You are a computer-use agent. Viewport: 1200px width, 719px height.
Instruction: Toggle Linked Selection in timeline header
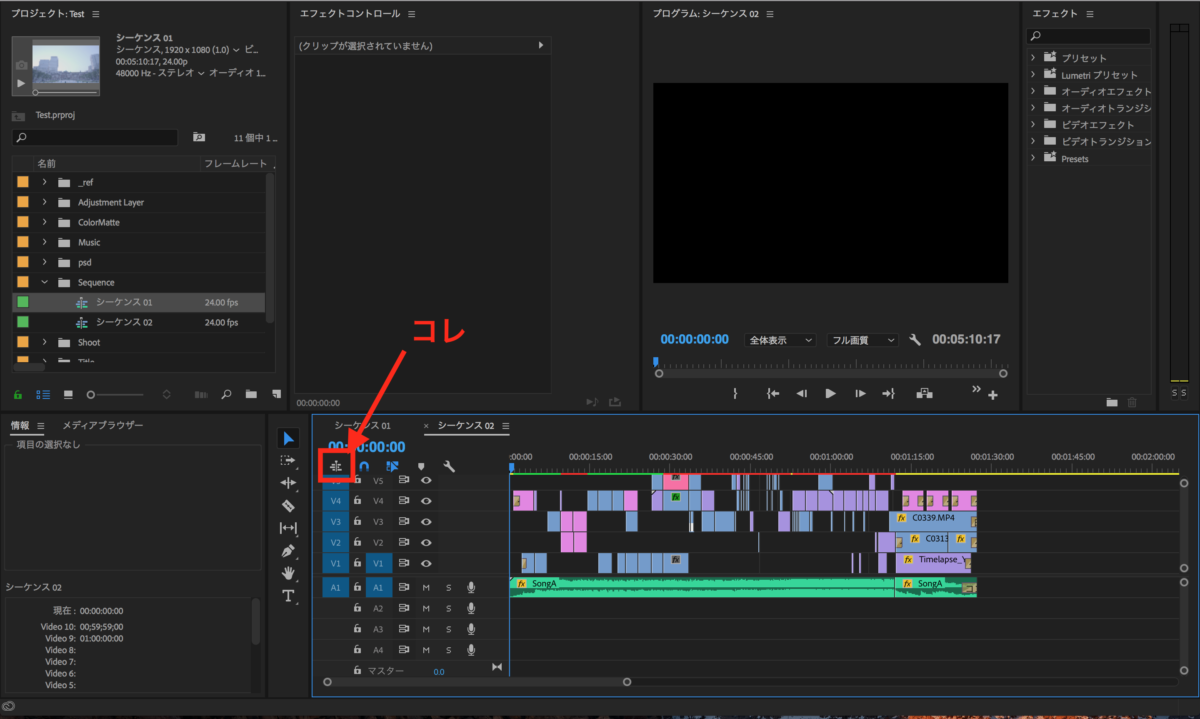click(392, 466)
